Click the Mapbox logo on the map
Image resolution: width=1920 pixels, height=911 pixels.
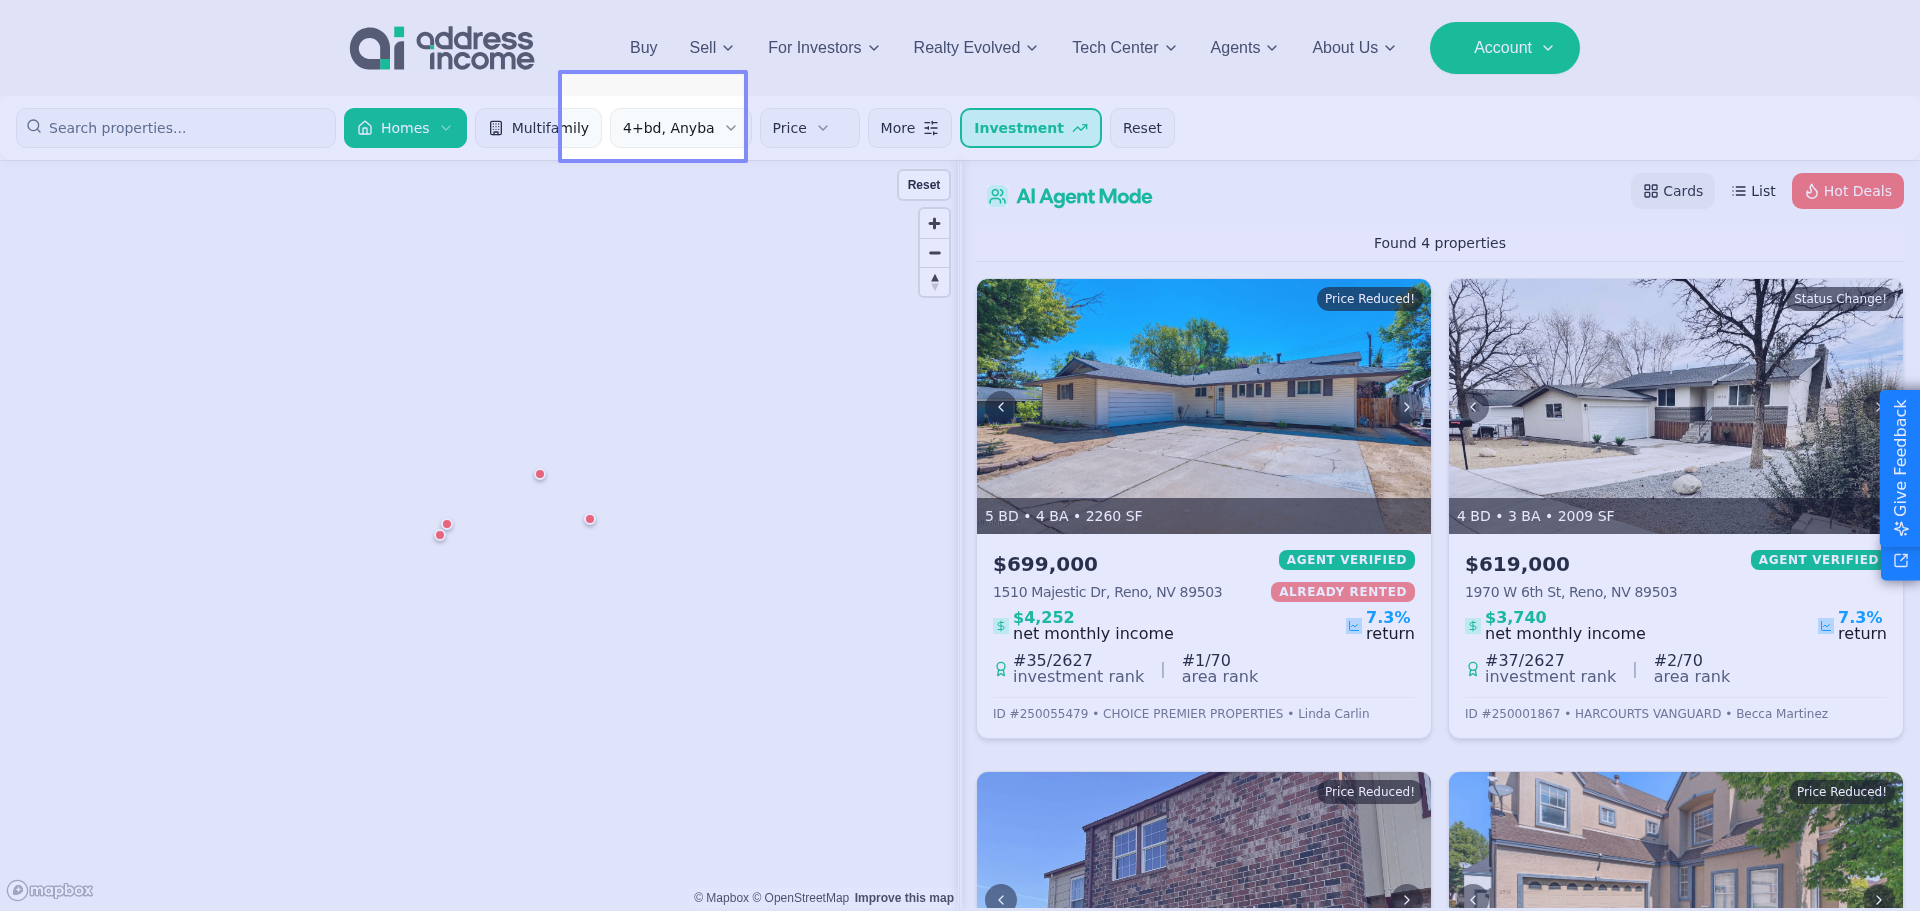pyautogui.click(x=51, y=890)
